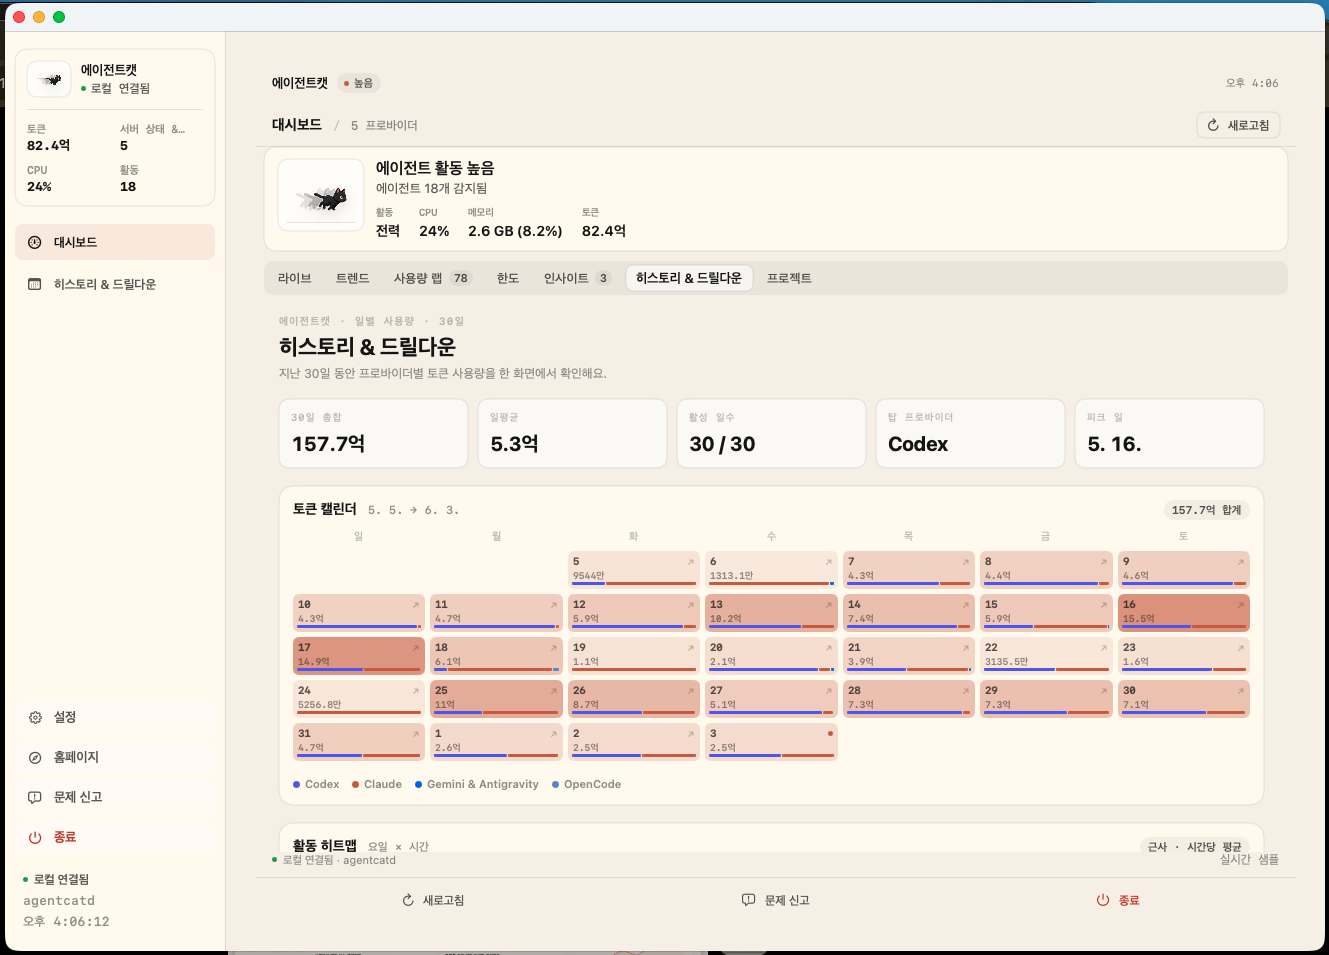Click the cat avatar in the sidebar profile card
Image resolution: width=1329 pixels, height=955 pixels.
[x=49, y=79]
